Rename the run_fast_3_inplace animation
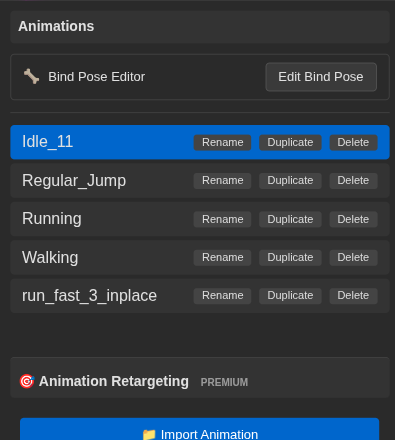The width and height of the screenshot is (395, 440). 222,296
